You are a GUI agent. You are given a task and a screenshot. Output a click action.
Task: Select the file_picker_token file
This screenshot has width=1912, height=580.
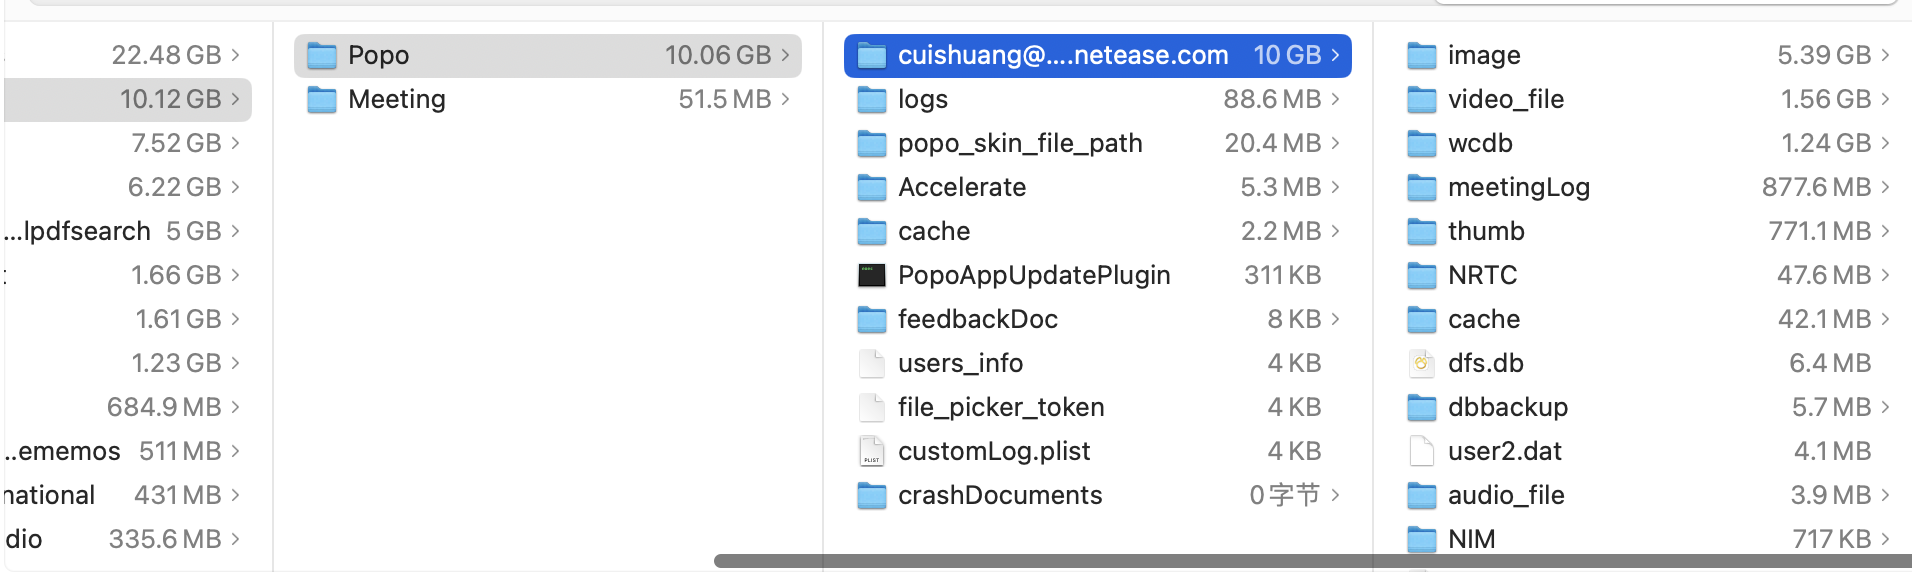[1000, 407]
